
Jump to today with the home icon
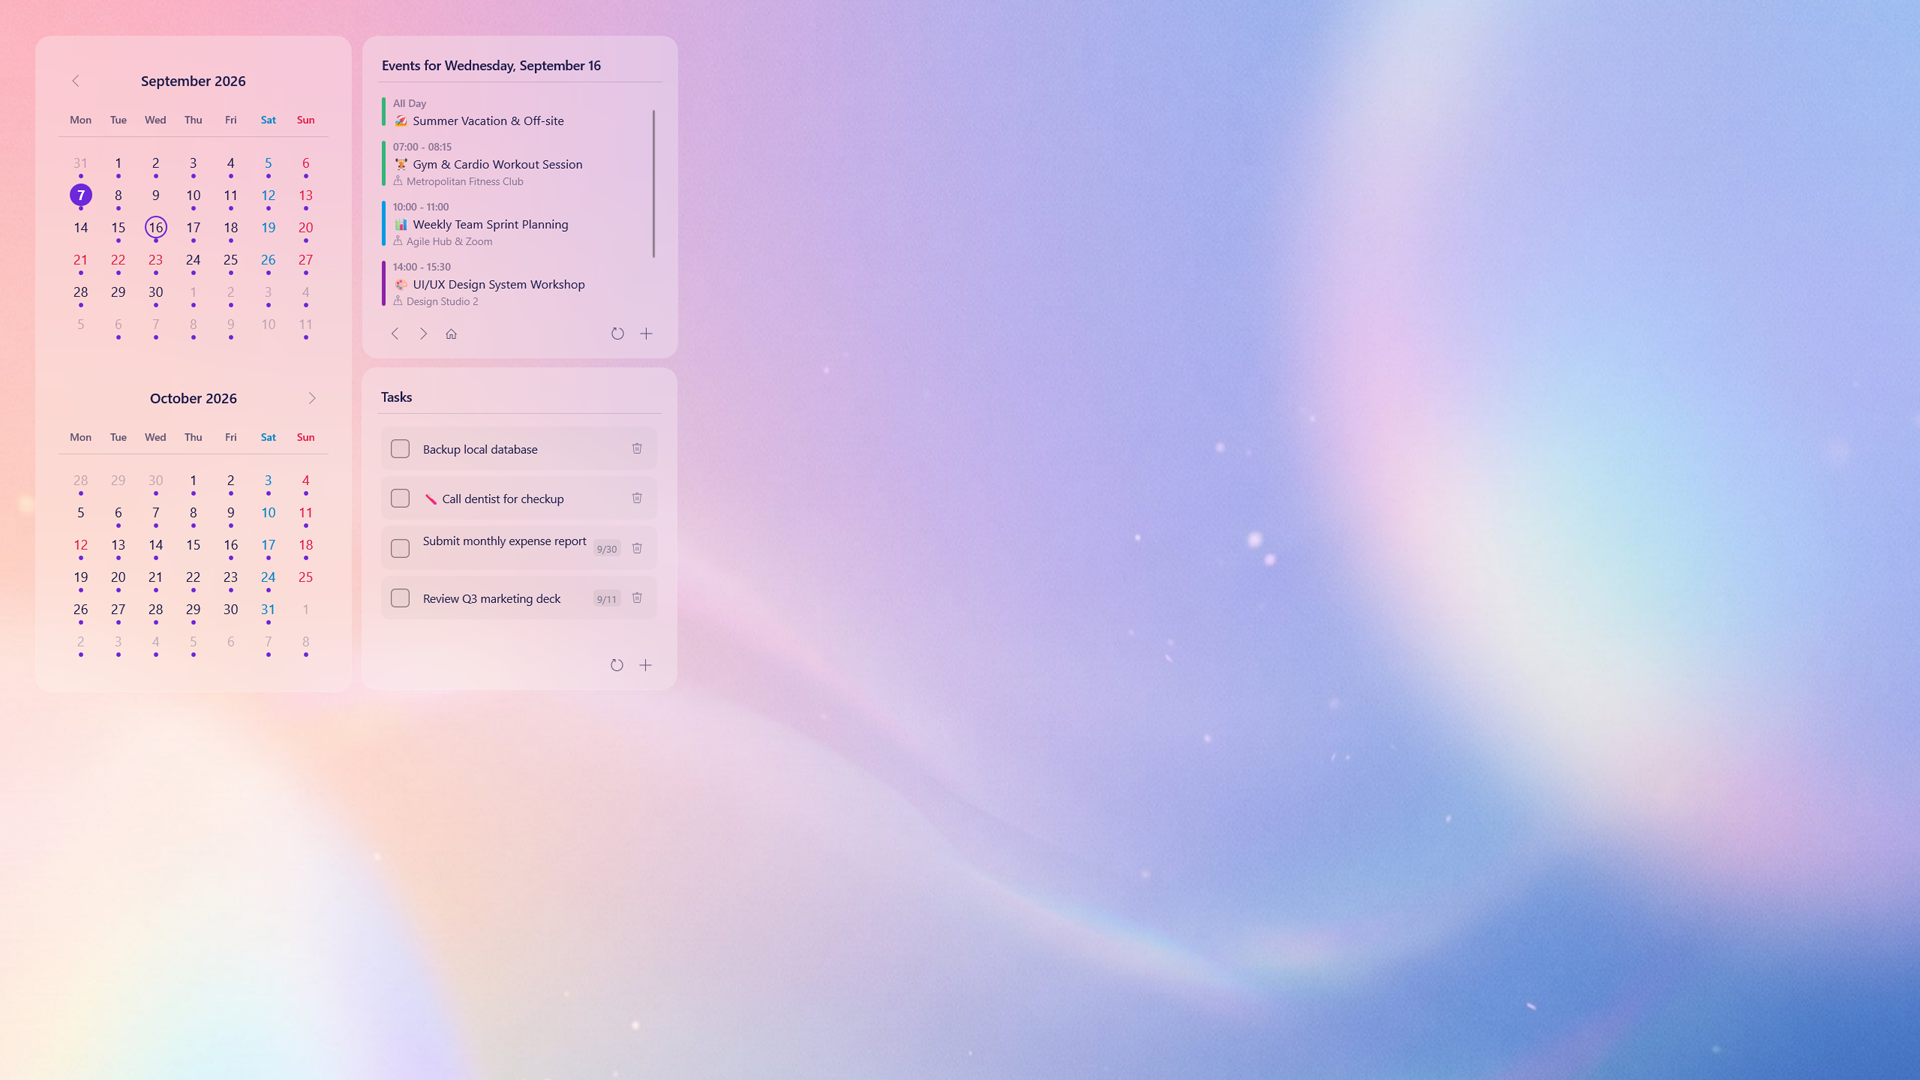tap(451, 334)
